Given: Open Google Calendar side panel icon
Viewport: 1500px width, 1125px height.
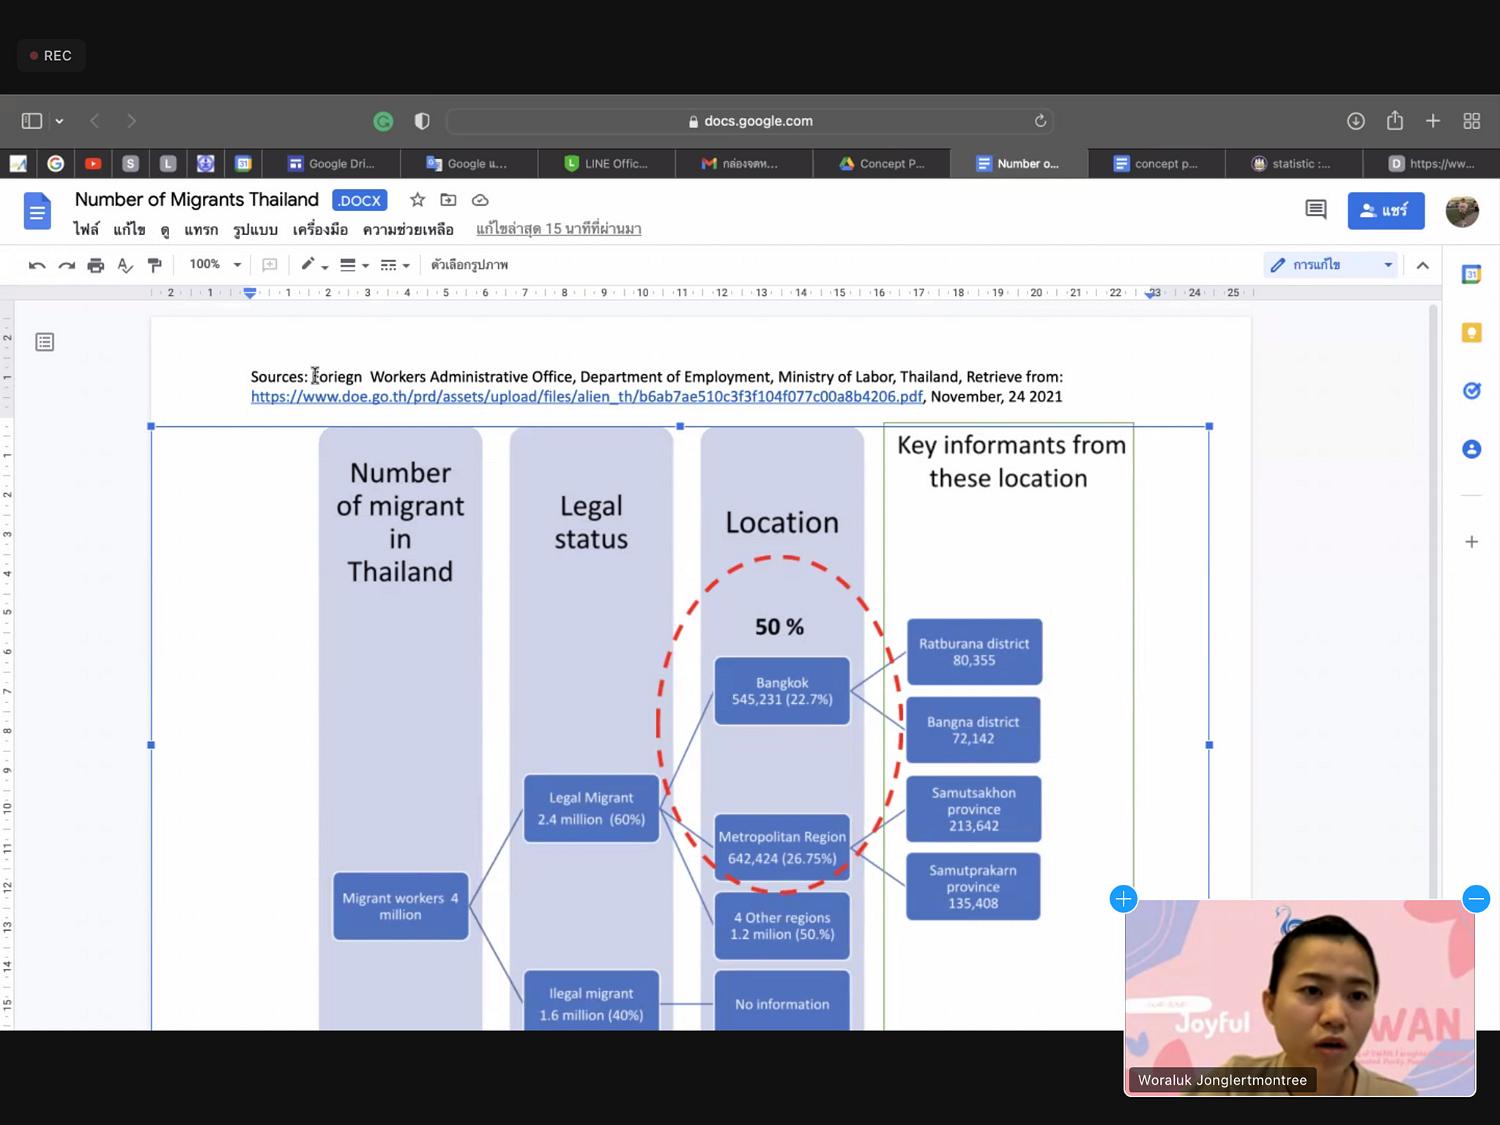Looking at the screenshot, I should (1471, 274).
